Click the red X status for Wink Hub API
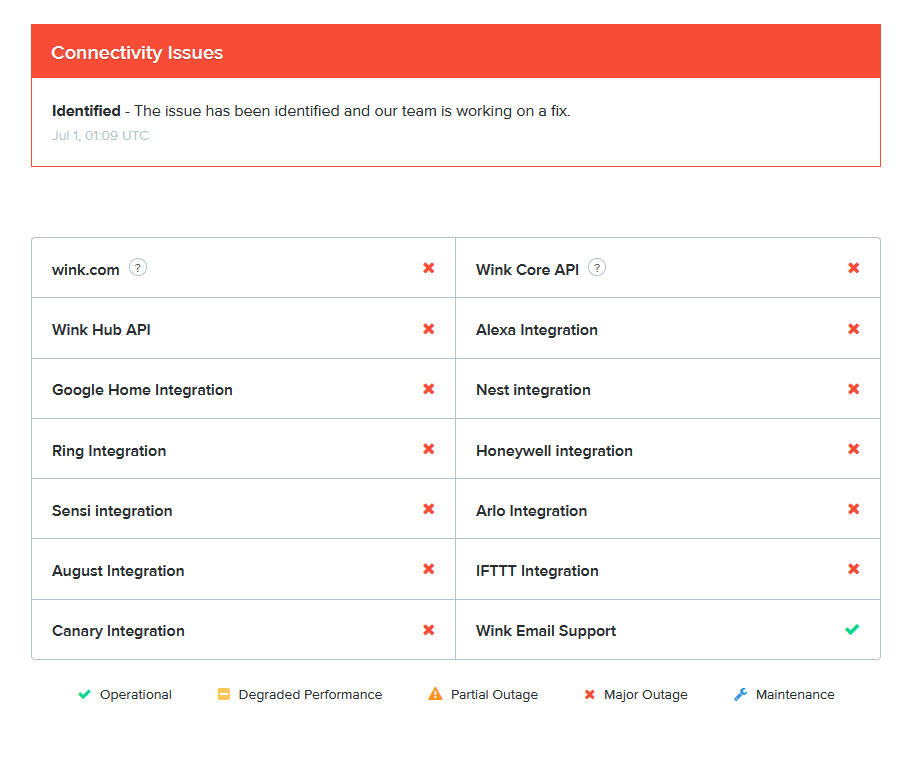Viewport: 920px width, 762px height. point(429,329)
